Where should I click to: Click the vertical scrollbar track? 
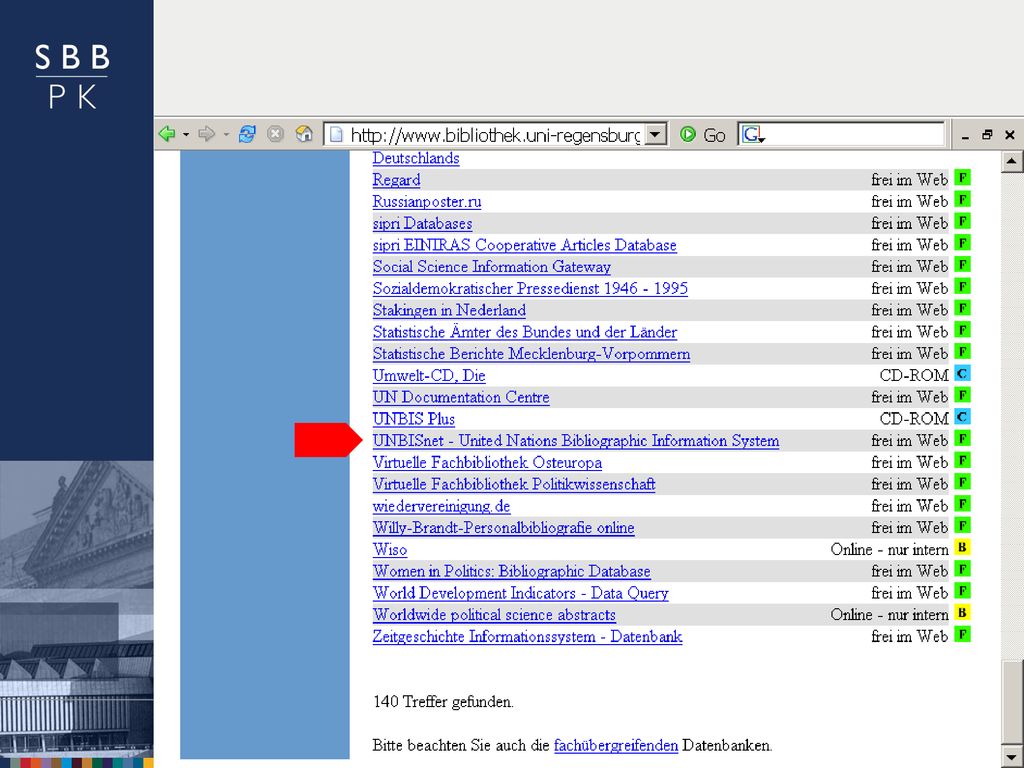pos(1012,418)
